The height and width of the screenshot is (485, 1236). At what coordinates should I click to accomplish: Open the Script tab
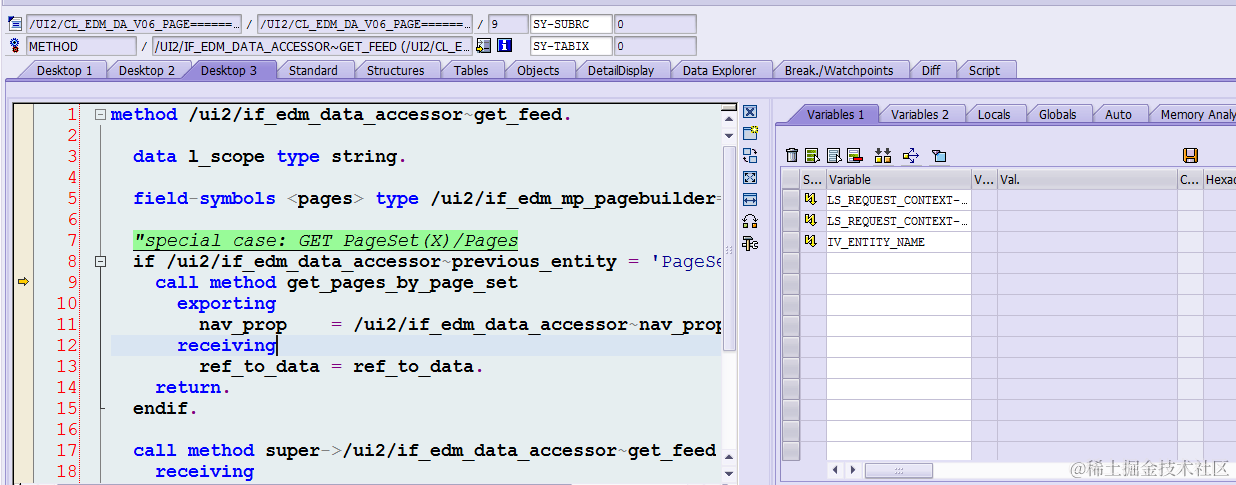984,70
